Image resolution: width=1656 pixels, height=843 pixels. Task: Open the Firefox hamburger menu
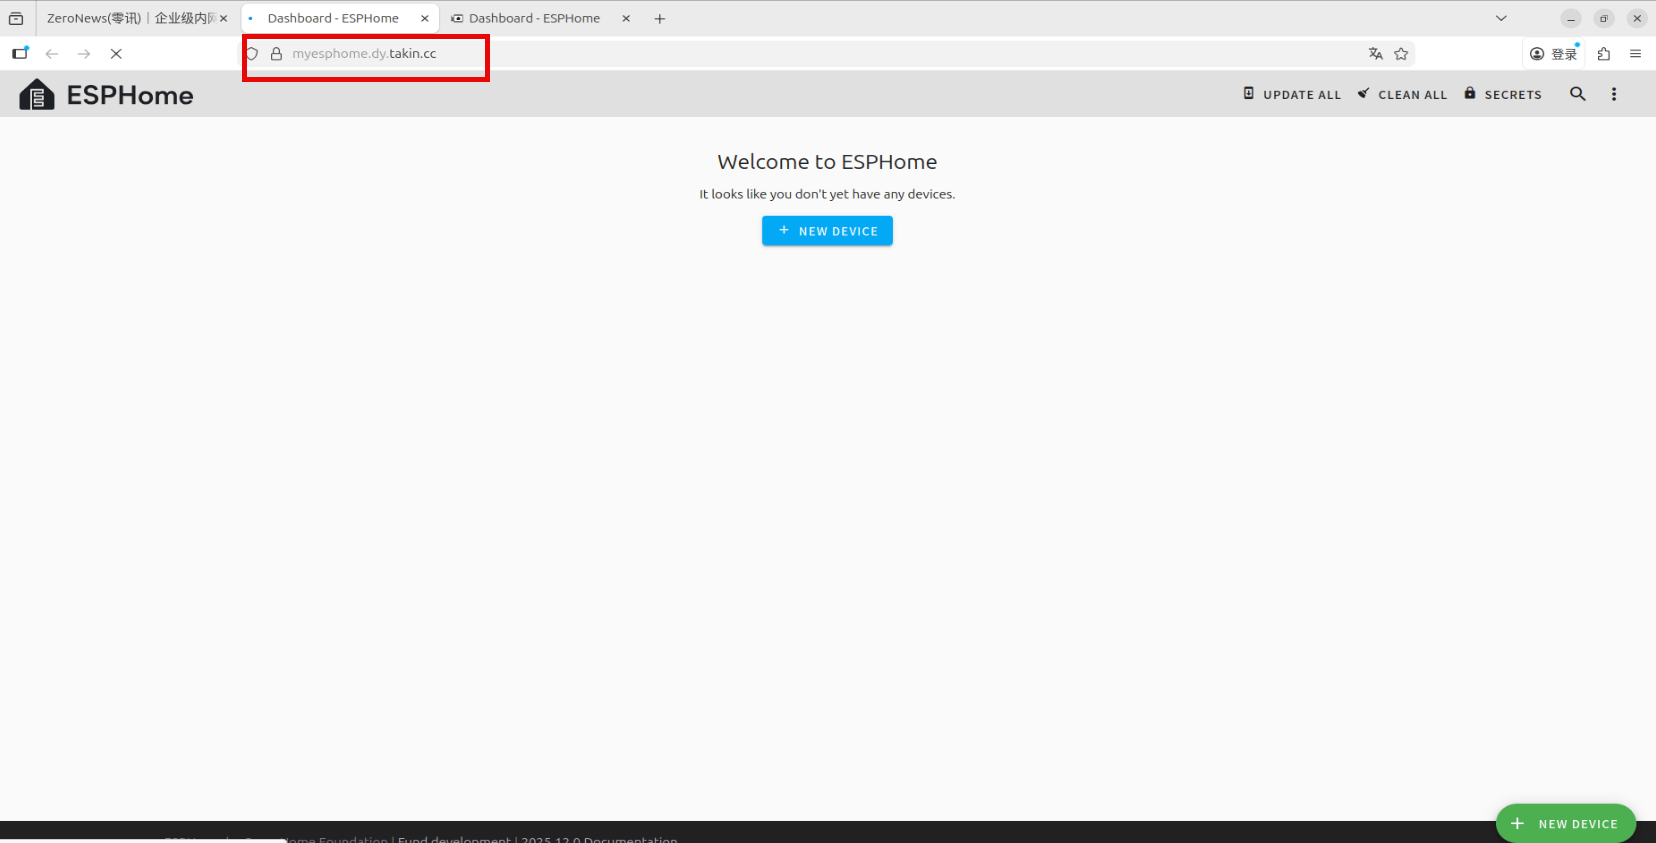click(1635, 54)
